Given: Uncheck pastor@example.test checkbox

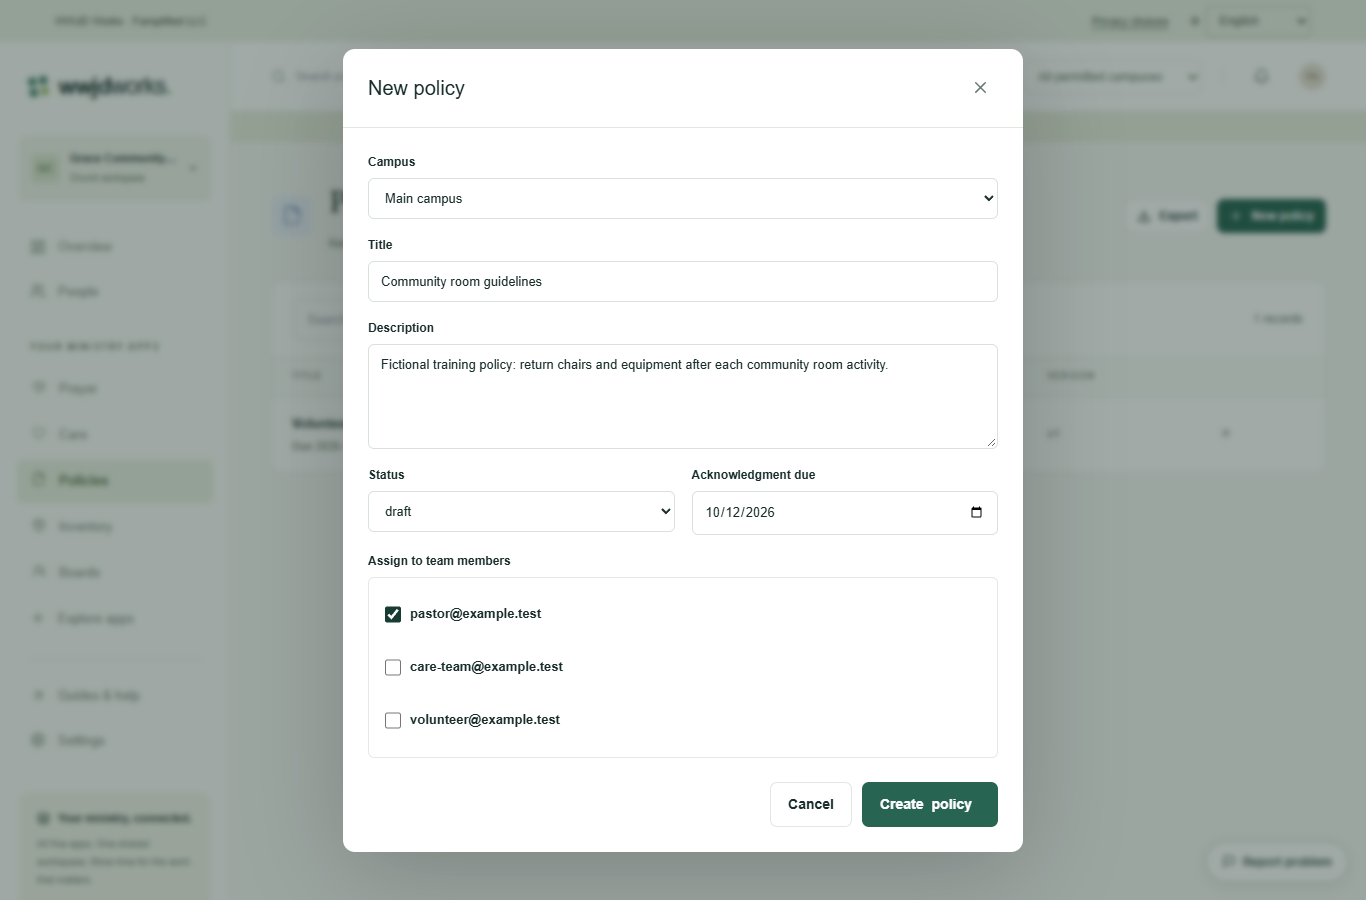Looking at the screenshot, I should (x=393, y=614).
